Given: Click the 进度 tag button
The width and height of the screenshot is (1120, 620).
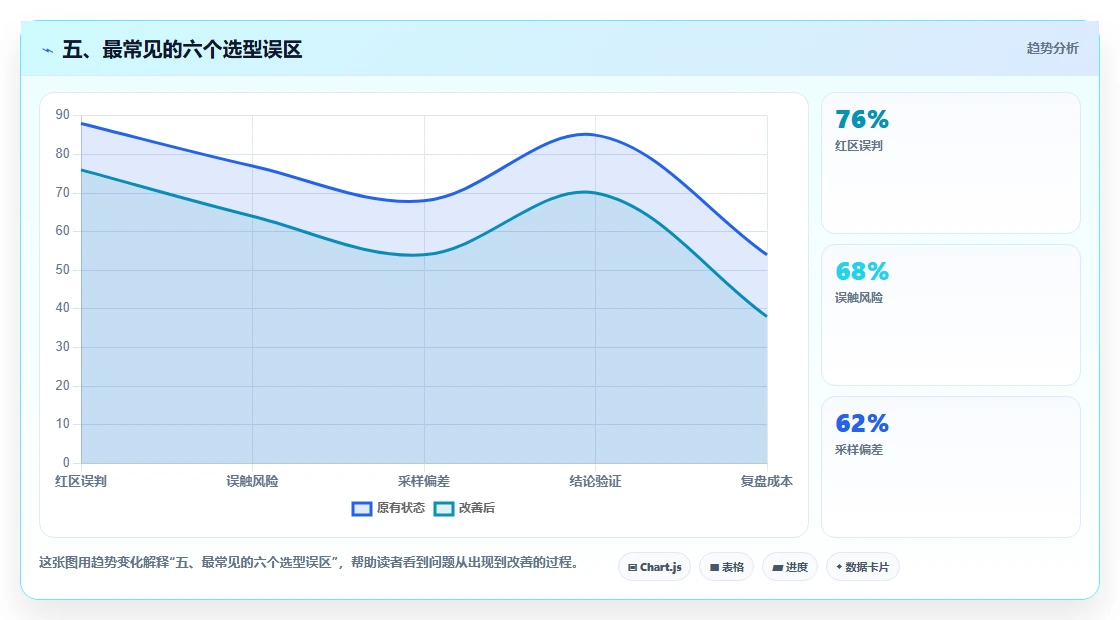Looking at the screenshot, I should [790, 567].
